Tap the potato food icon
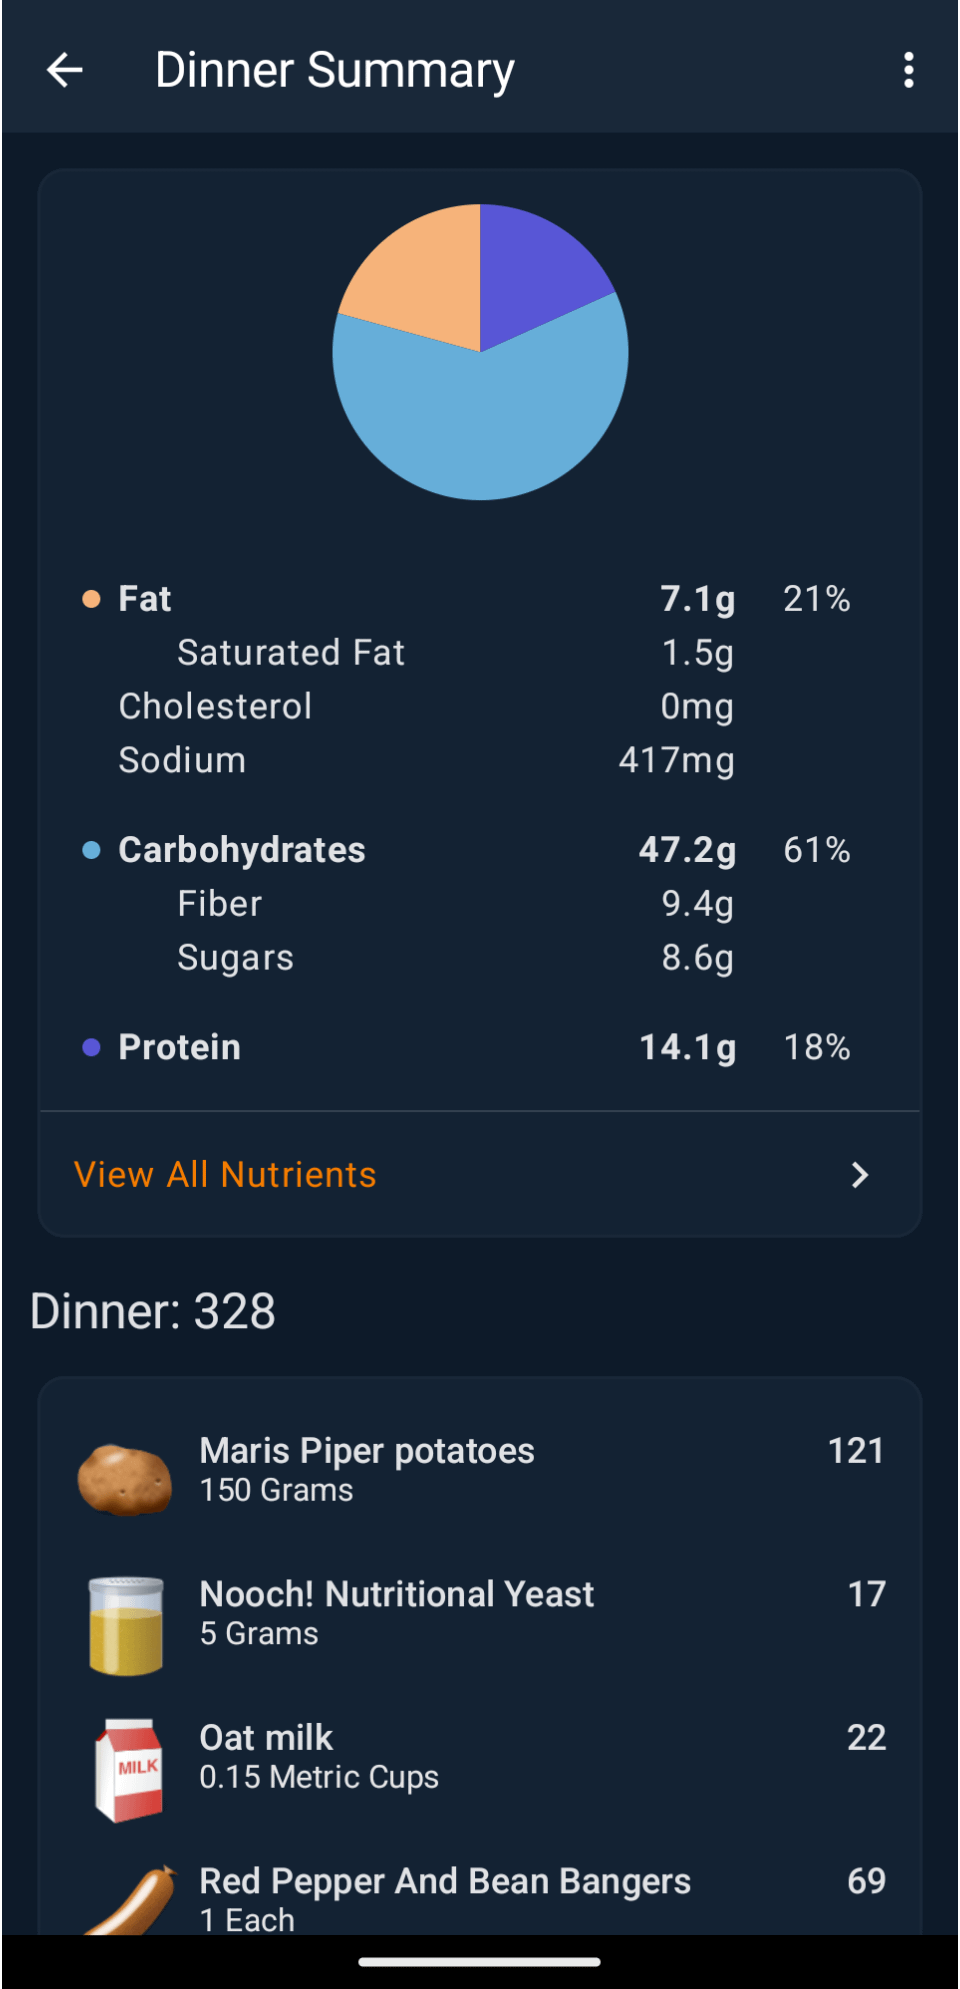This screenshot has width=960, height=1989. point(125,1479)
